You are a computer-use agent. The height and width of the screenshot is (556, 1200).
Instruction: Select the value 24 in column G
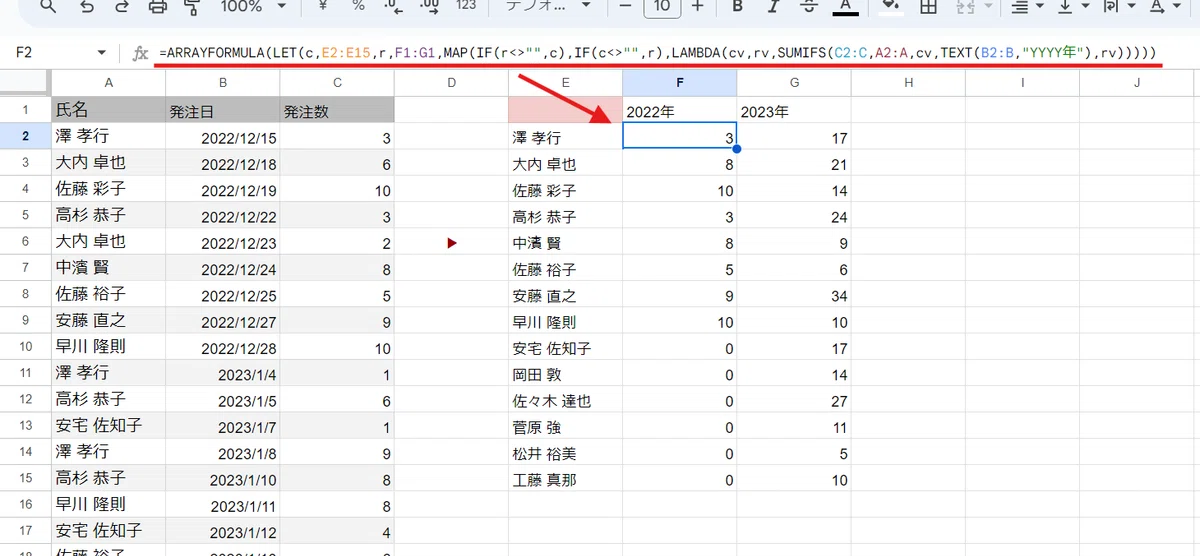[794, 217]
